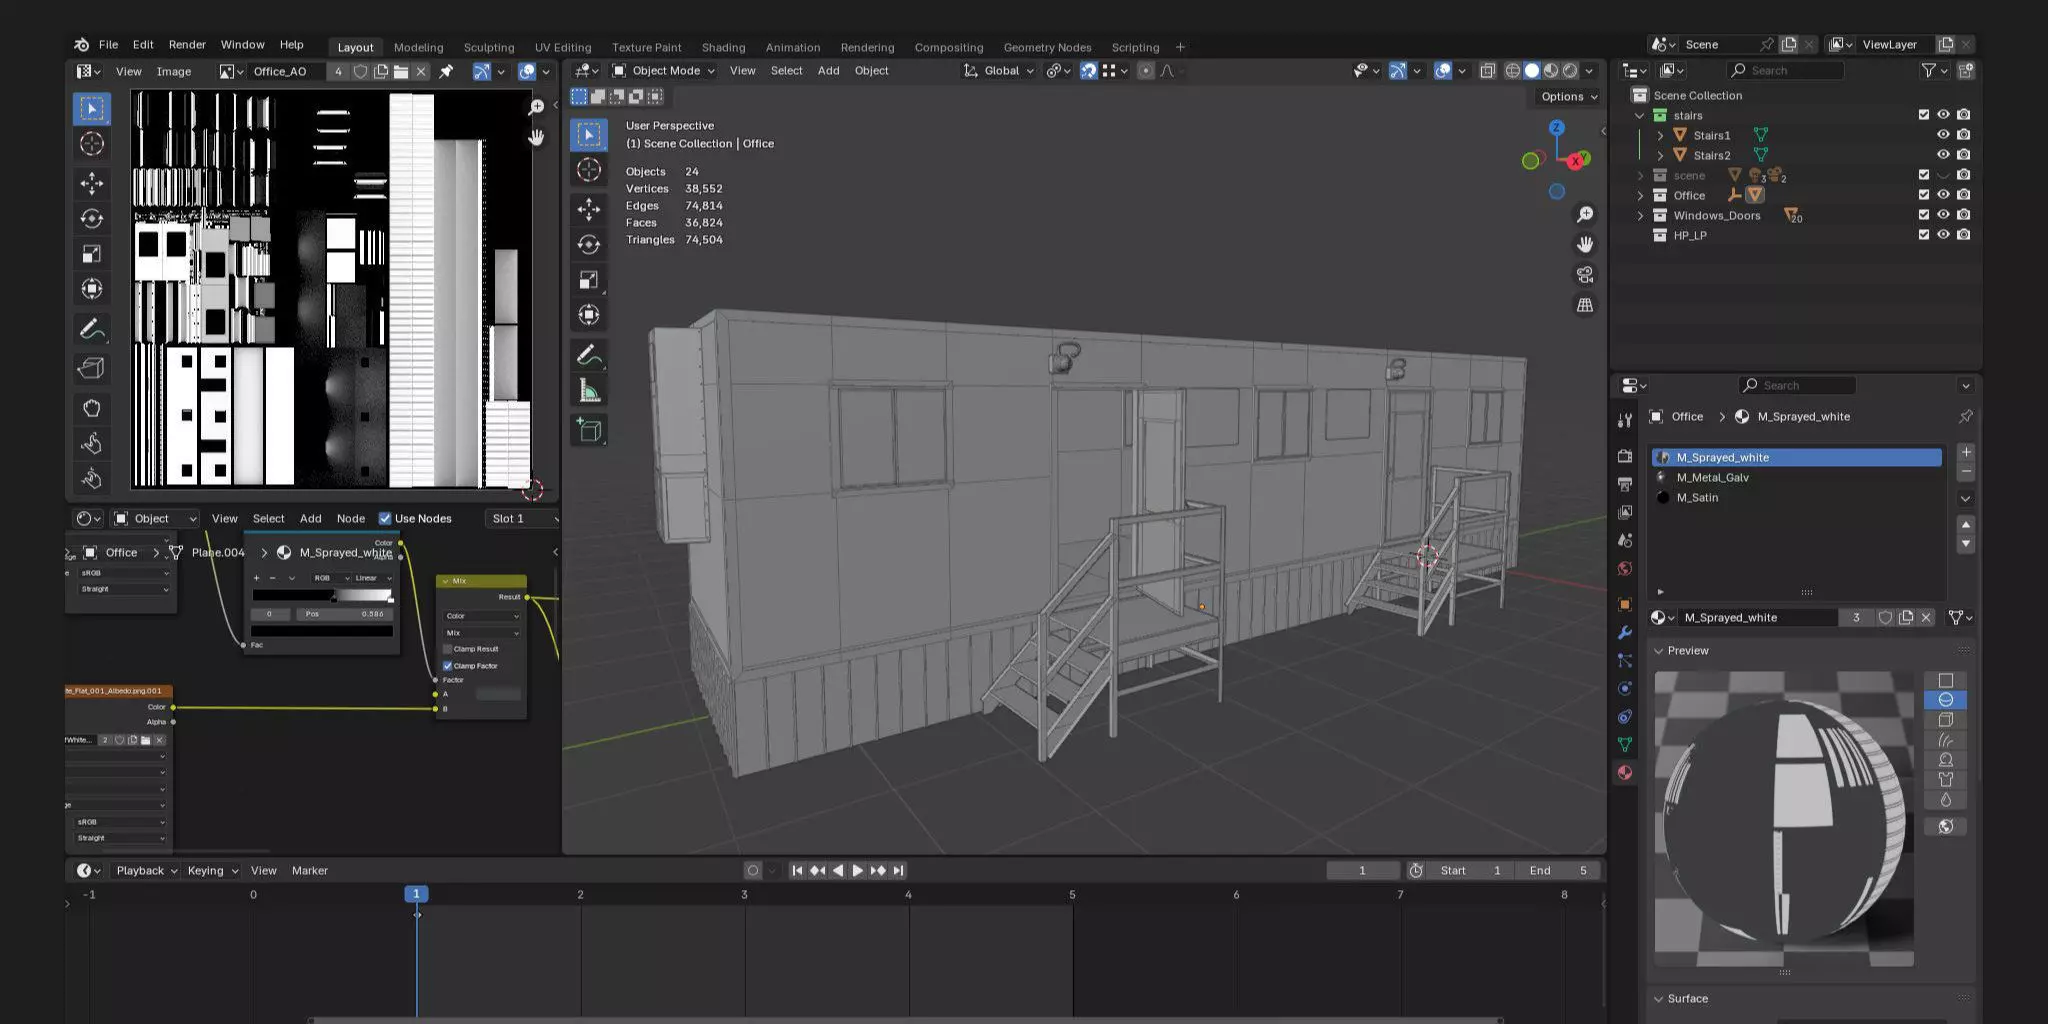Open the Material properties tab

point(1625,772)
